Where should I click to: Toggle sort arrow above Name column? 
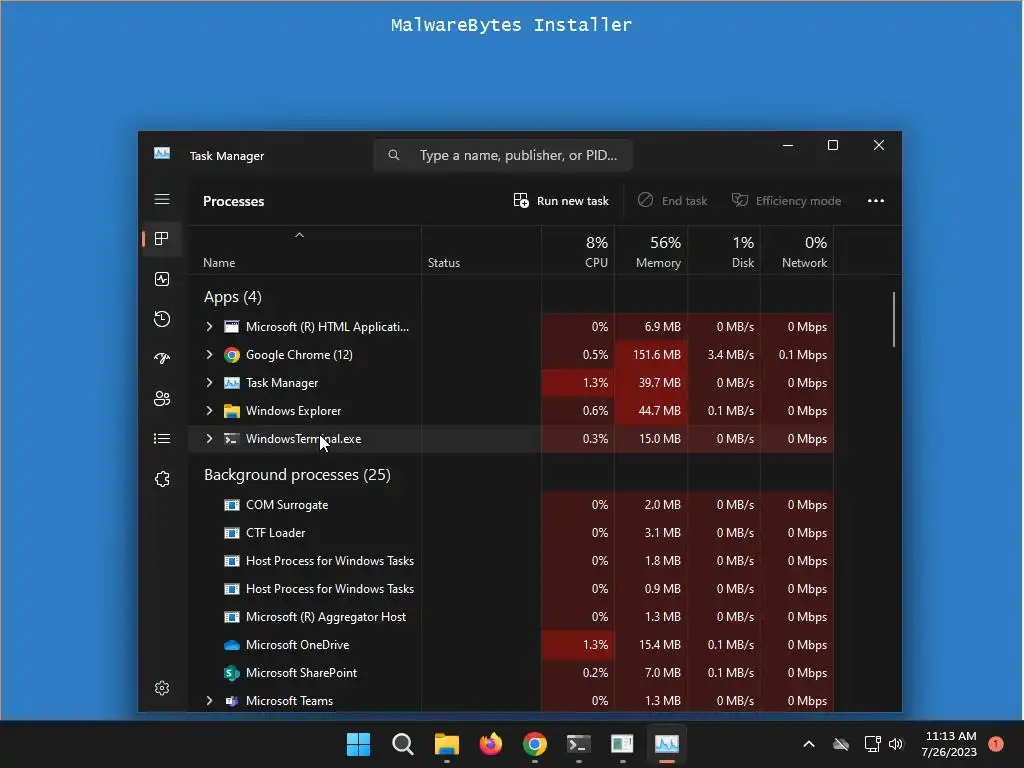(x=299, y=235)
